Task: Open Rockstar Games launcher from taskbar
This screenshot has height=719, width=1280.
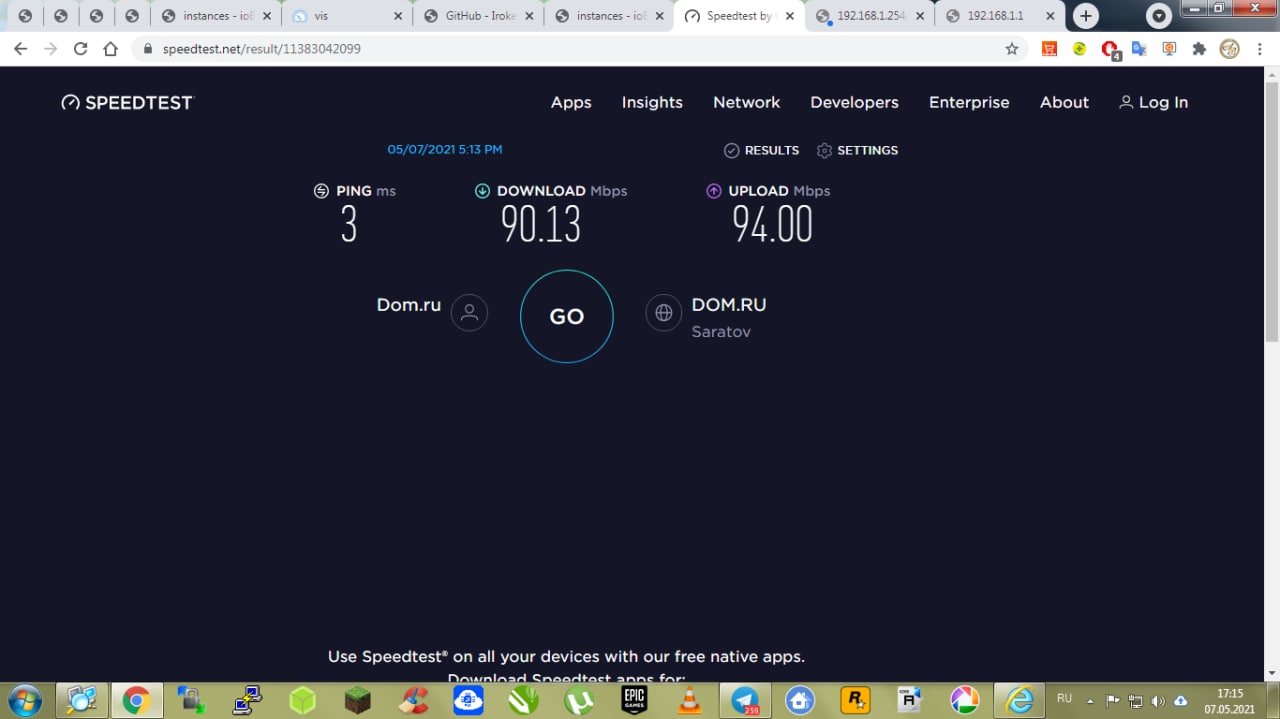Action: coord(855,700)
